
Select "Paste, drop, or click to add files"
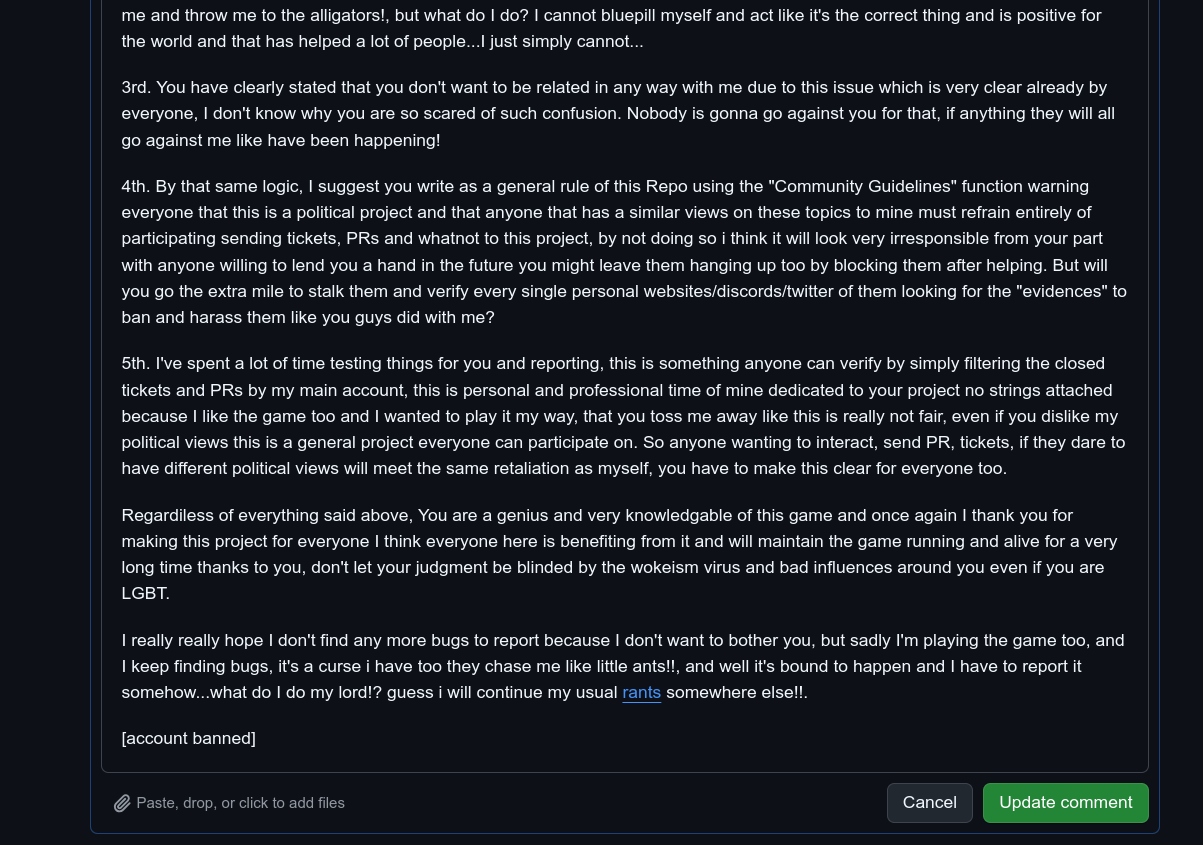240,803
